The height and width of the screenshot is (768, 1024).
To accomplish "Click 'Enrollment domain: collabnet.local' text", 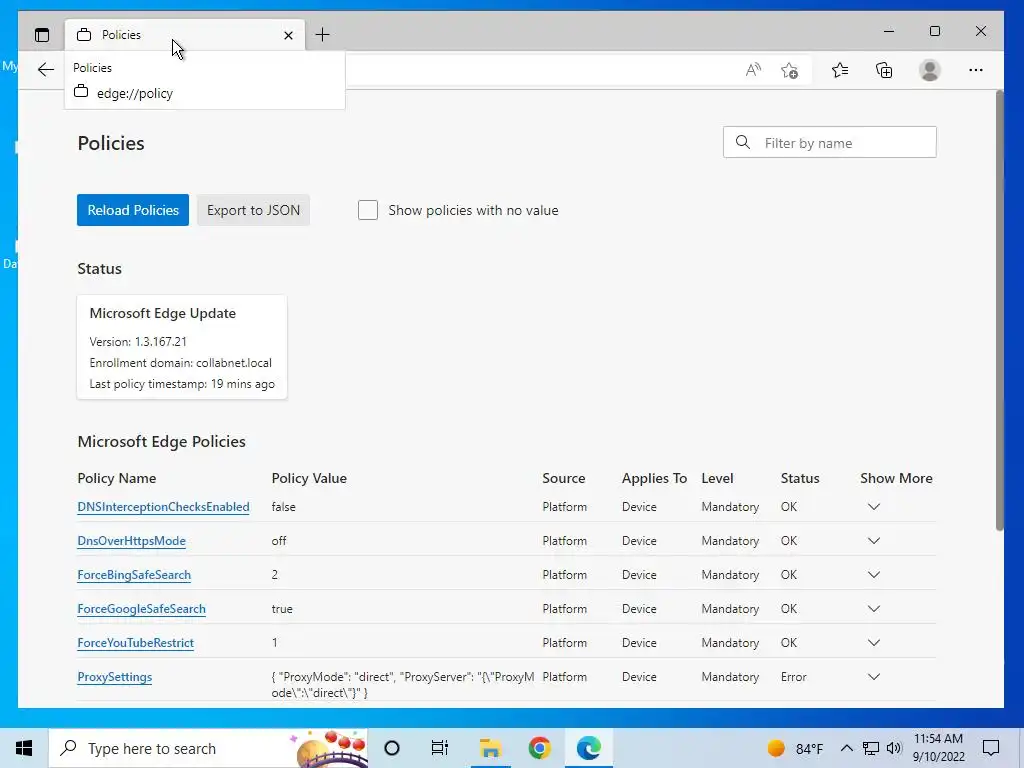I will pyautogui.click(x=180, y=362).
